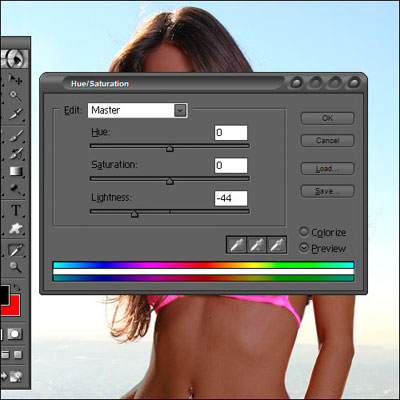Select the Gradient tool
Viewport: 400px width, 400px height.
pos(16,171)
